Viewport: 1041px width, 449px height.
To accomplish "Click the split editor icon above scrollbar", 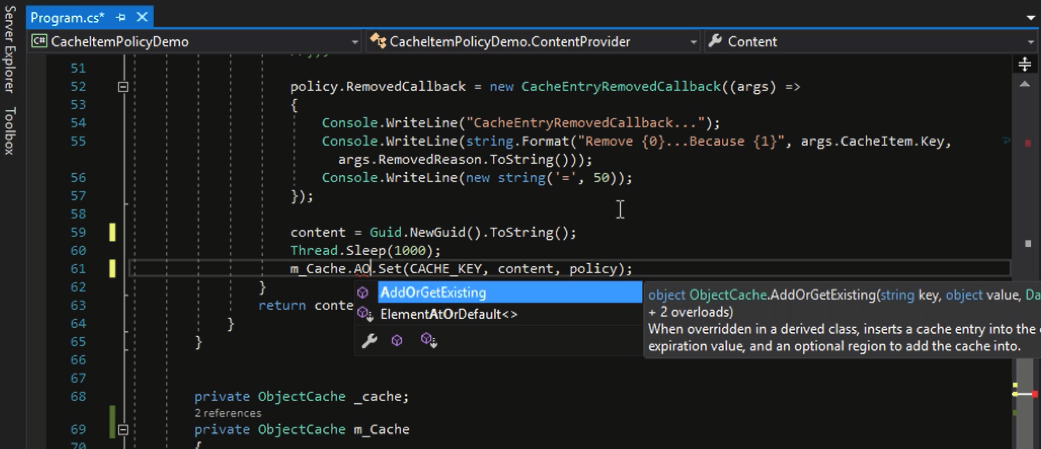I will pos(1024,64).
